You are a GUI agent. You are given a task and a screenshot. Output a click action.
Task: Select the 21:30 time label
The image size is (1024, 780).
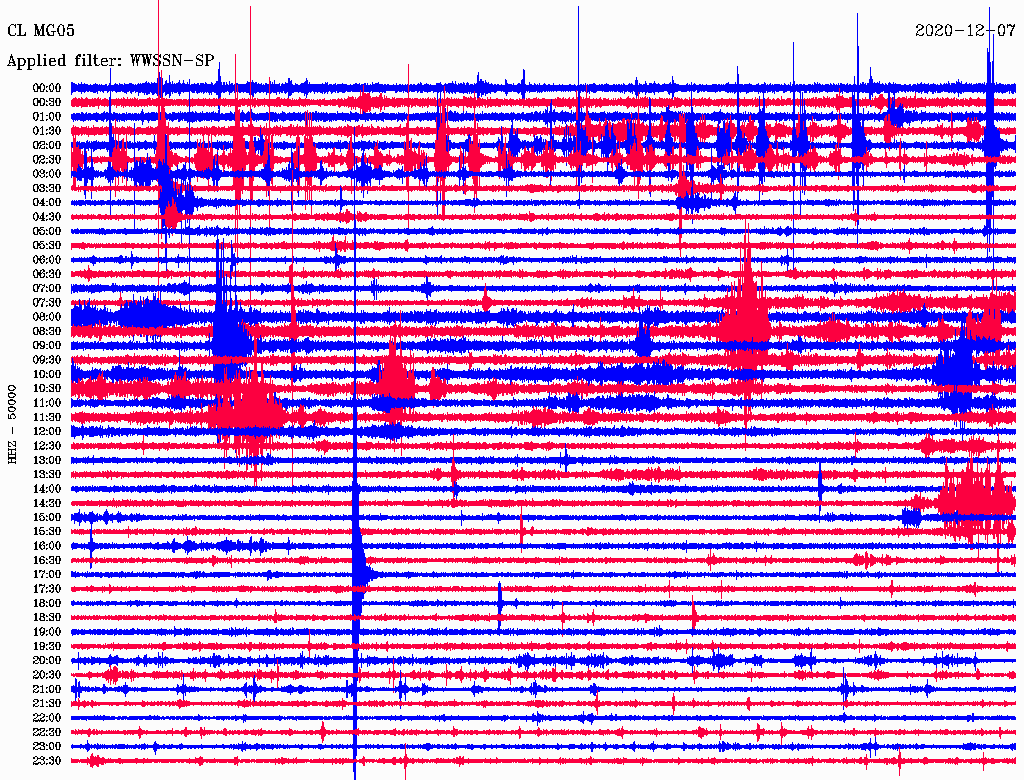click(46, 703)
